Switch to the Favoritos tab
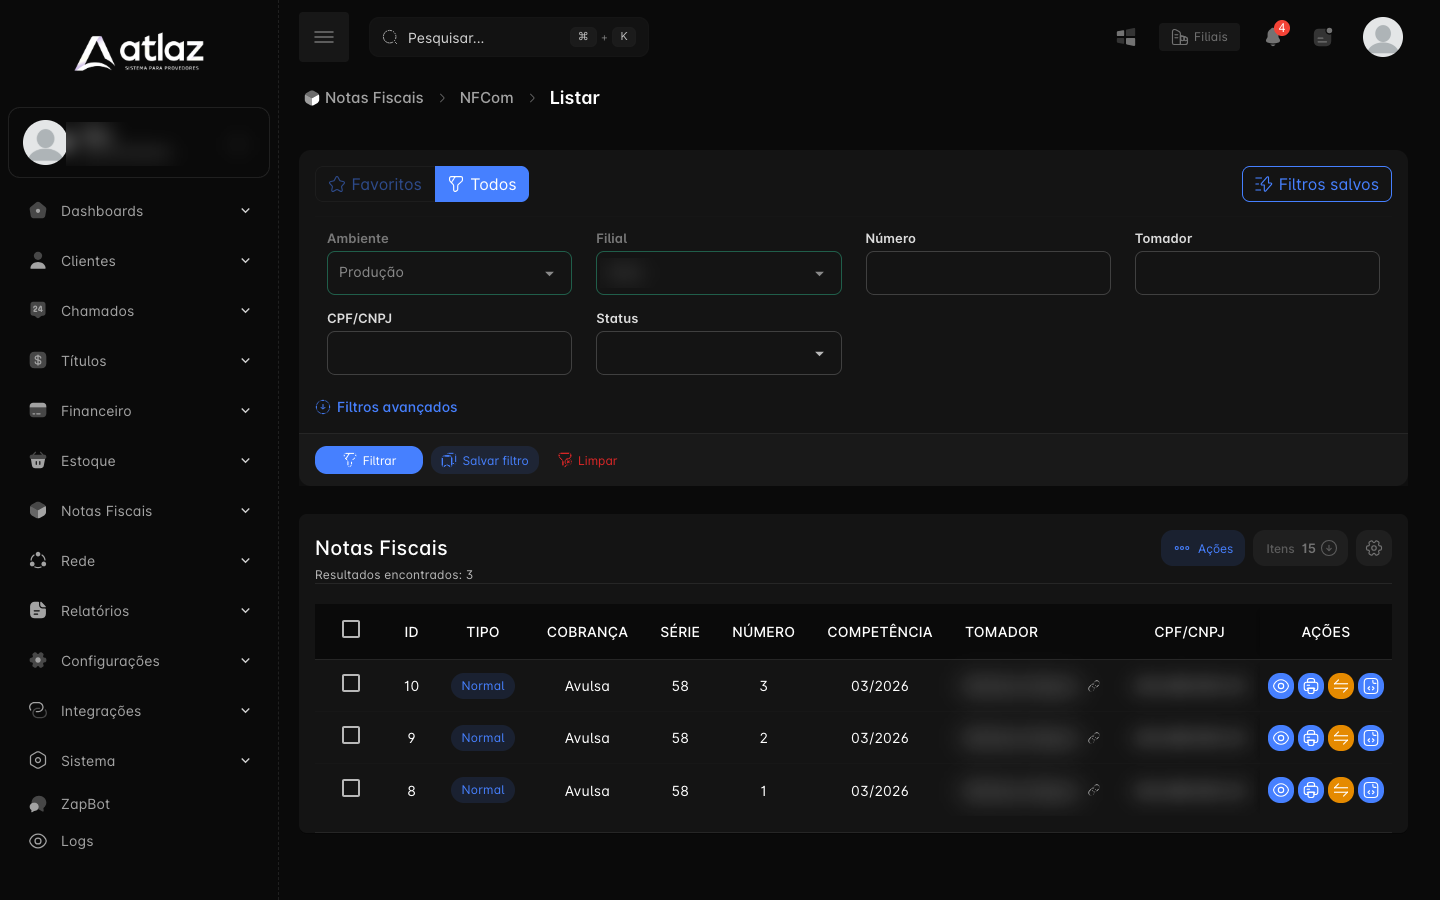Image resolution: width=1440 pixels, height=900 pixels. click(x=375, y=184)
